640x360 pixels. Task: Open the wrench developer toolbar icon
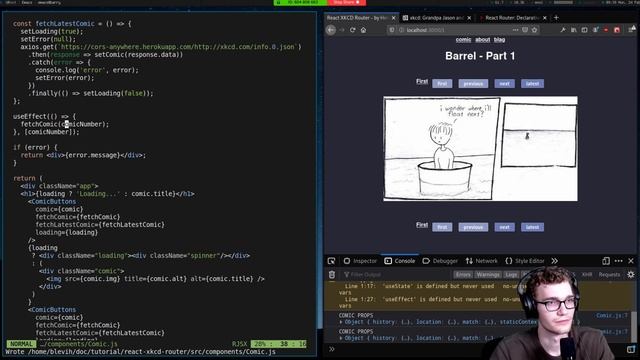[x=563, y=30]
